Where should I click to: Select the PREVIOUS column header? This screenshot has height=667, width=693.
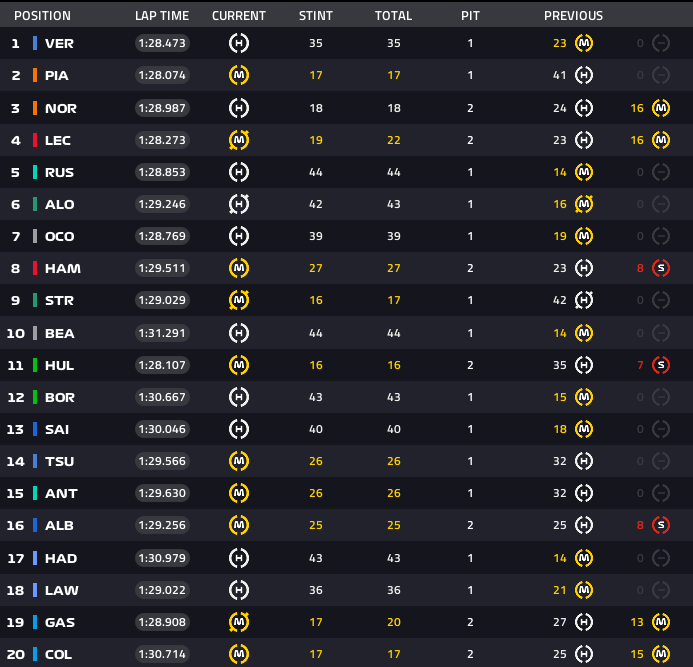tap(573, 16)
